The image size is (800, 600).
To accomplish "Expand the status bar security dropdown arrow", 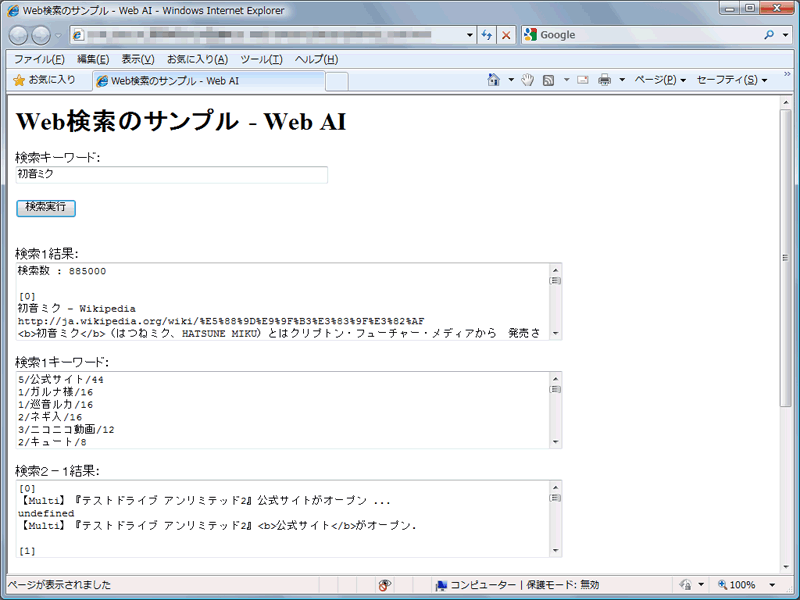I will (x=701, y=585).
